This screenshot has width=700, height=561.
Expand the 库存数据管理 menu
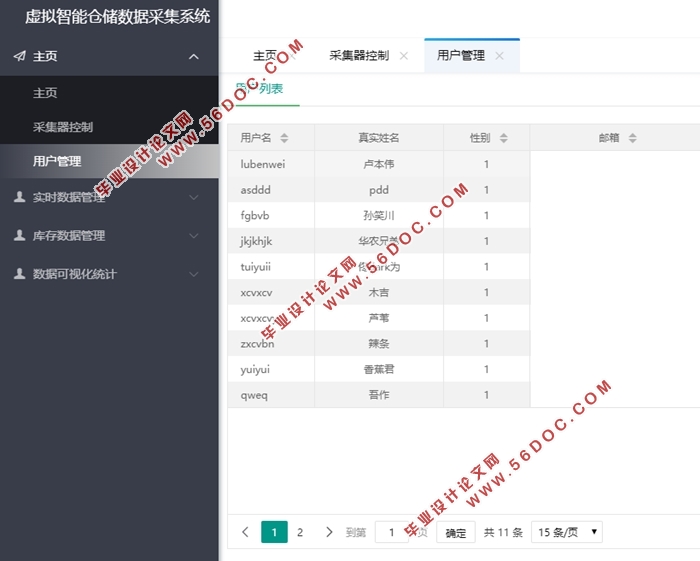pyautogui.click(x=194, y=236)
